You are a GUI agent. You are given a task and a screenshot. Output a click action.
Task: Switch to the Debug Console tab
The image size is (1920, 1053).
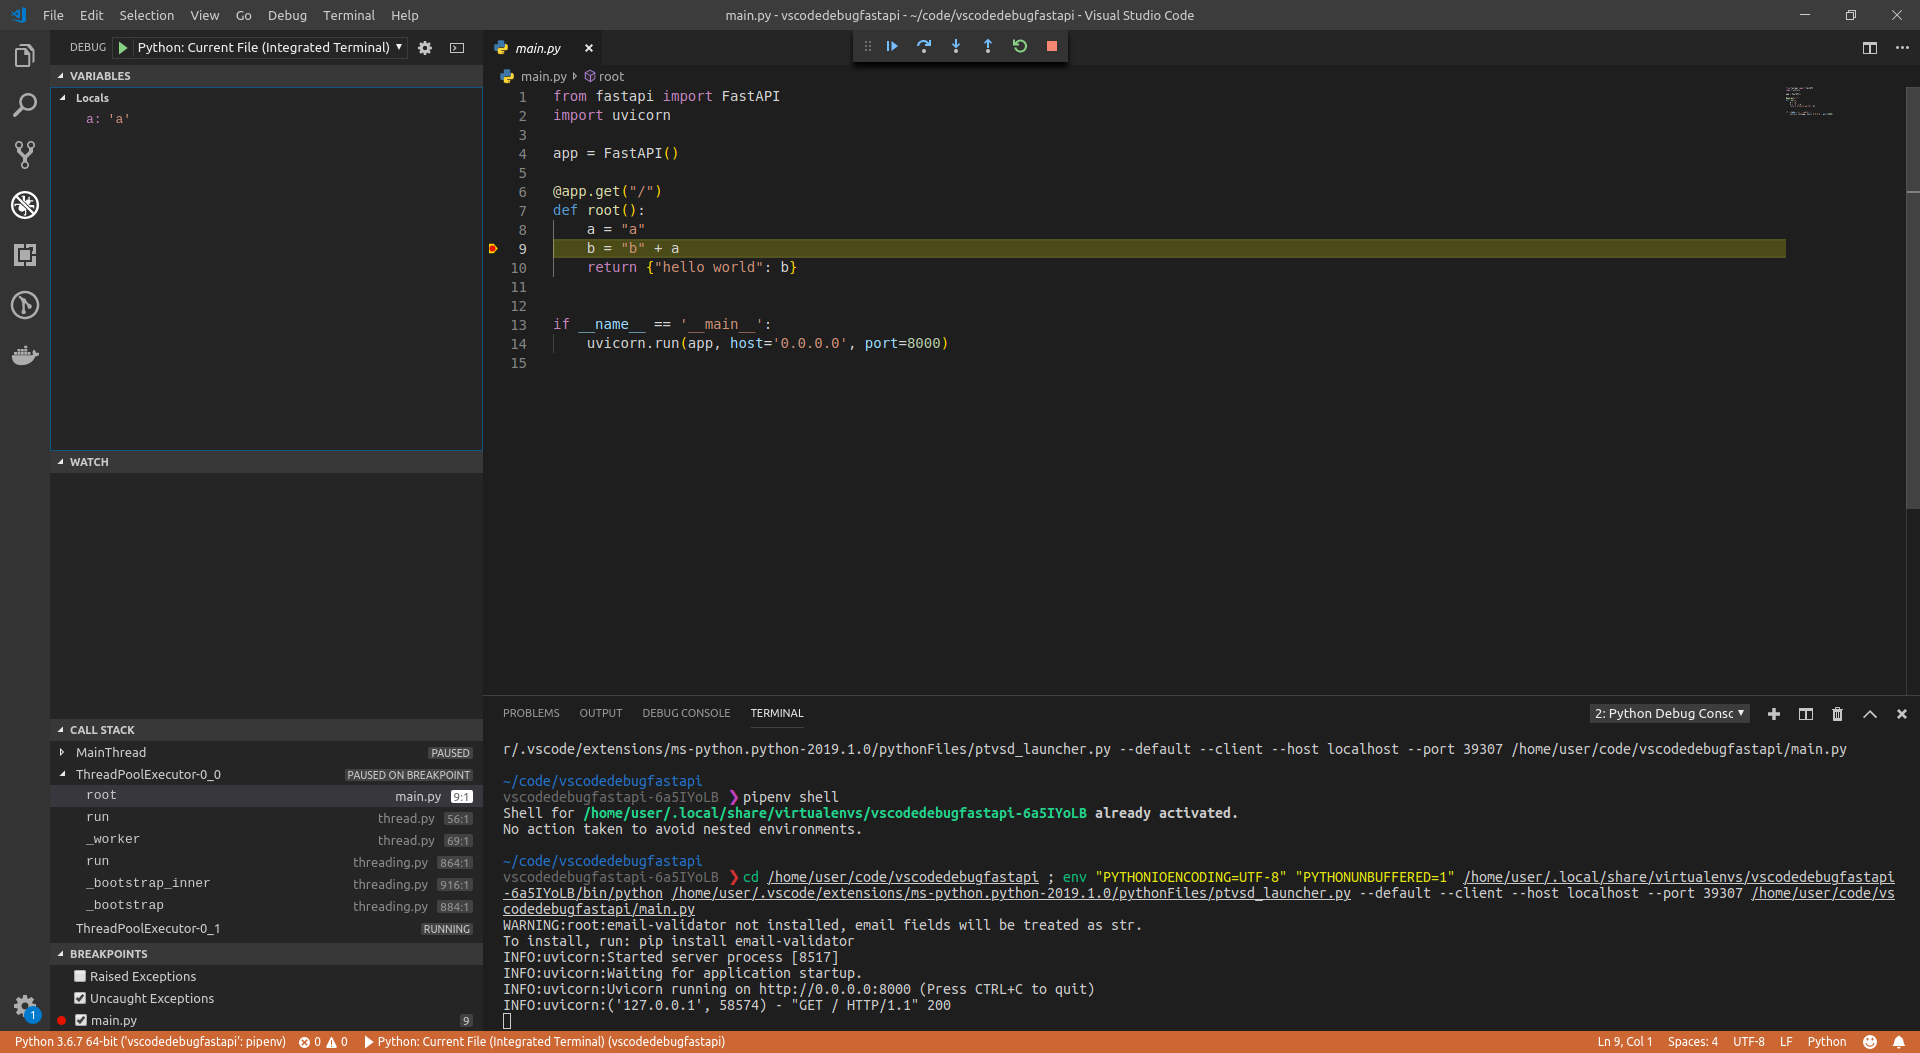tap(686, 713)
